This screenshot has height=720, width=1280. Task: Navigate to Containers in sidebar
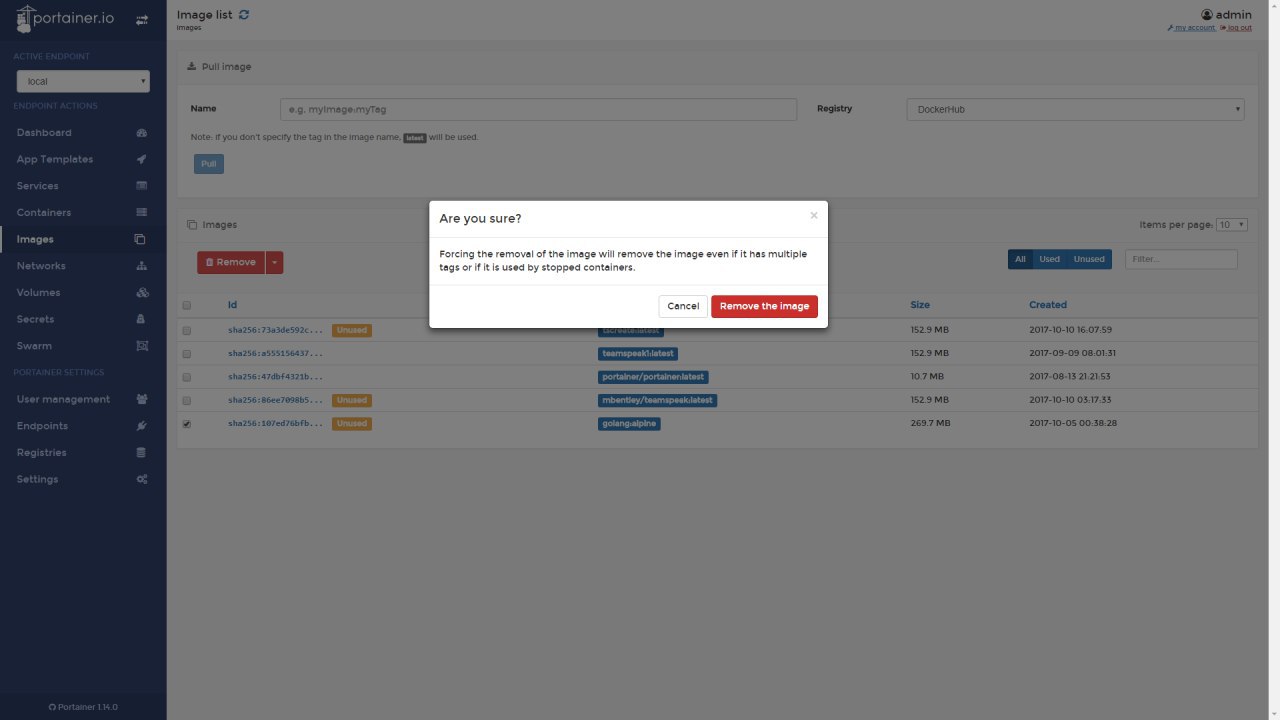pyautogui.click(x=44, y=212)
